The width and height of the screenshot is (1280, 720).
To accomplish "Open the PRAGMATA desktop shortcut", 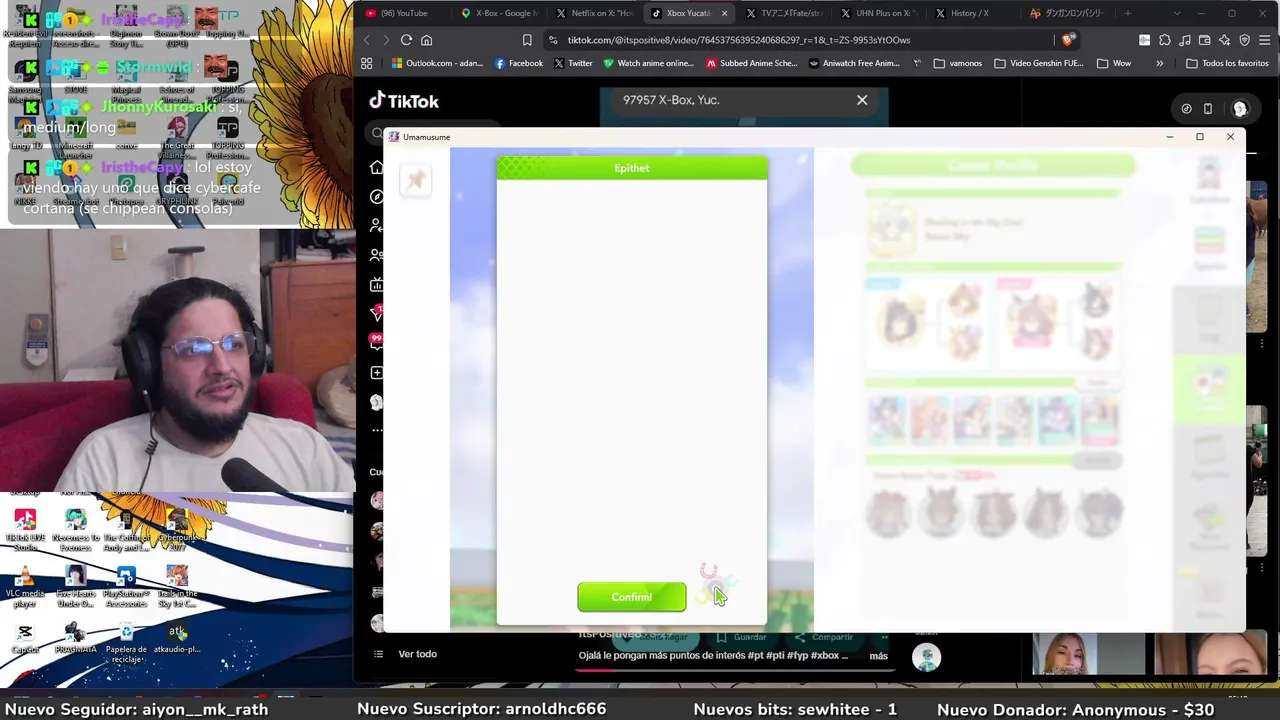I will (75, 639).
